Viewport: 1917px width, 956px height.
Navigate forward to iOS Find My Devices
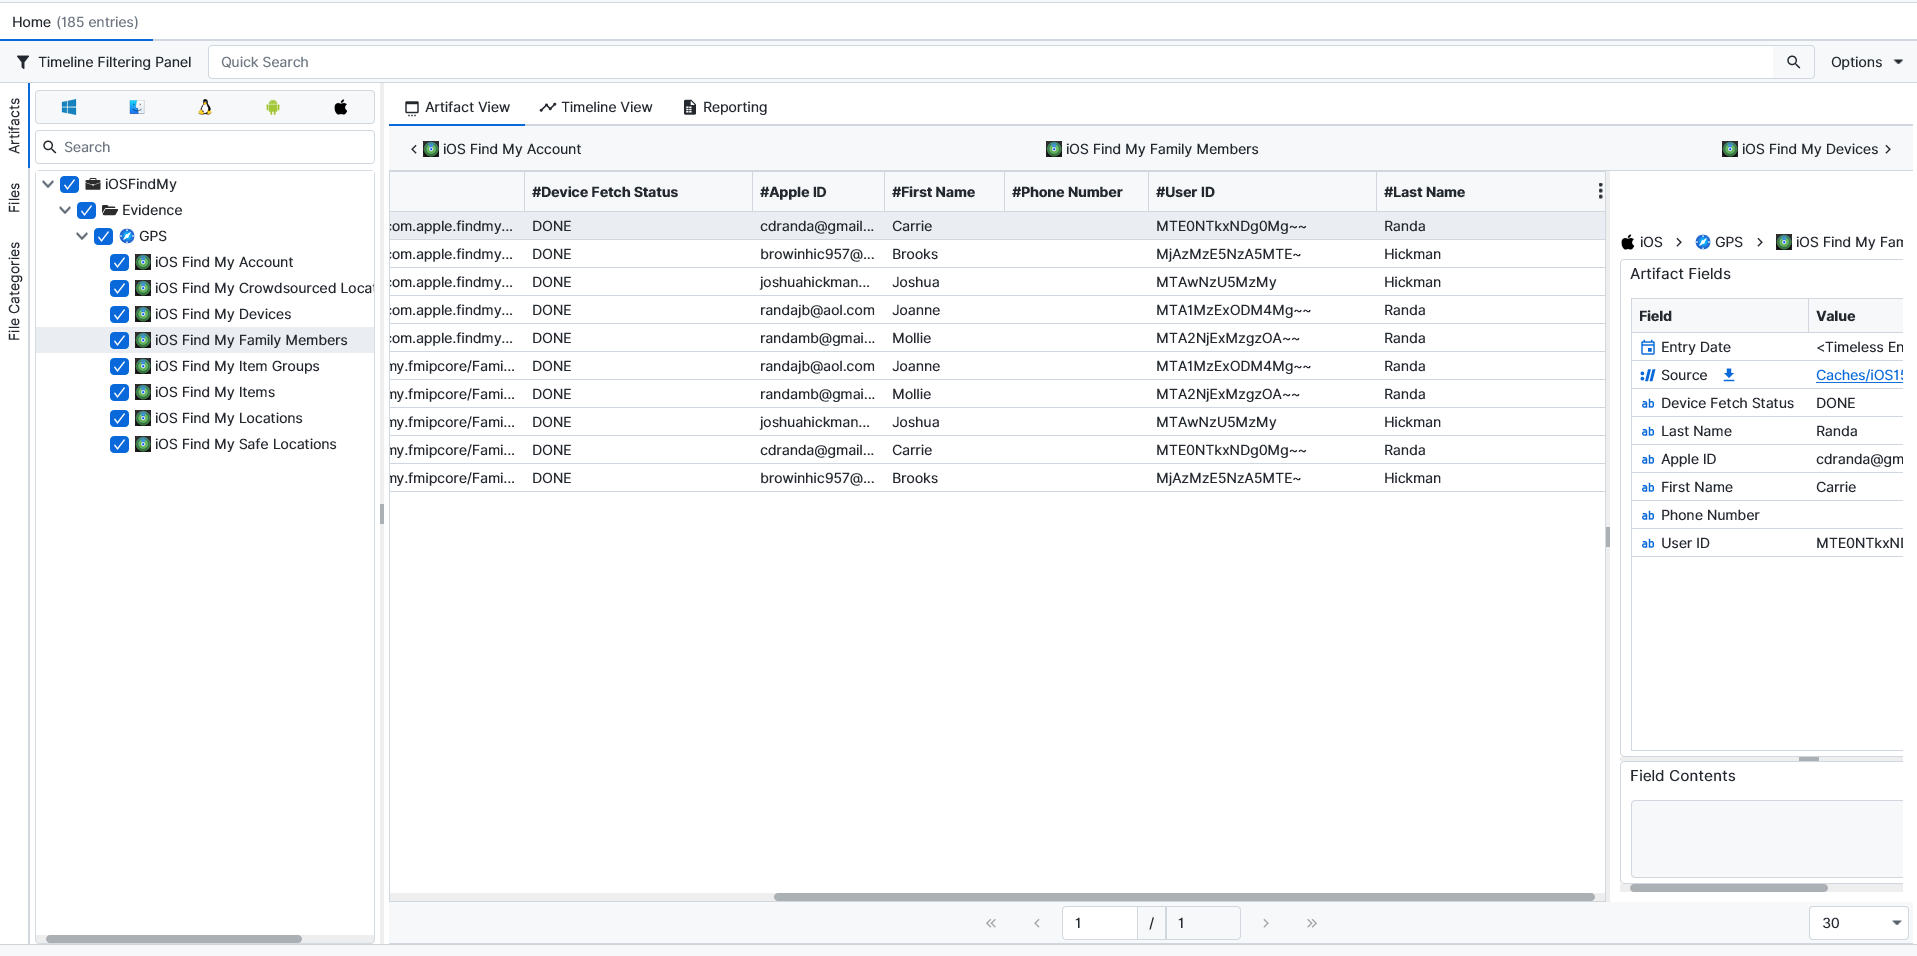[1807, 149]
